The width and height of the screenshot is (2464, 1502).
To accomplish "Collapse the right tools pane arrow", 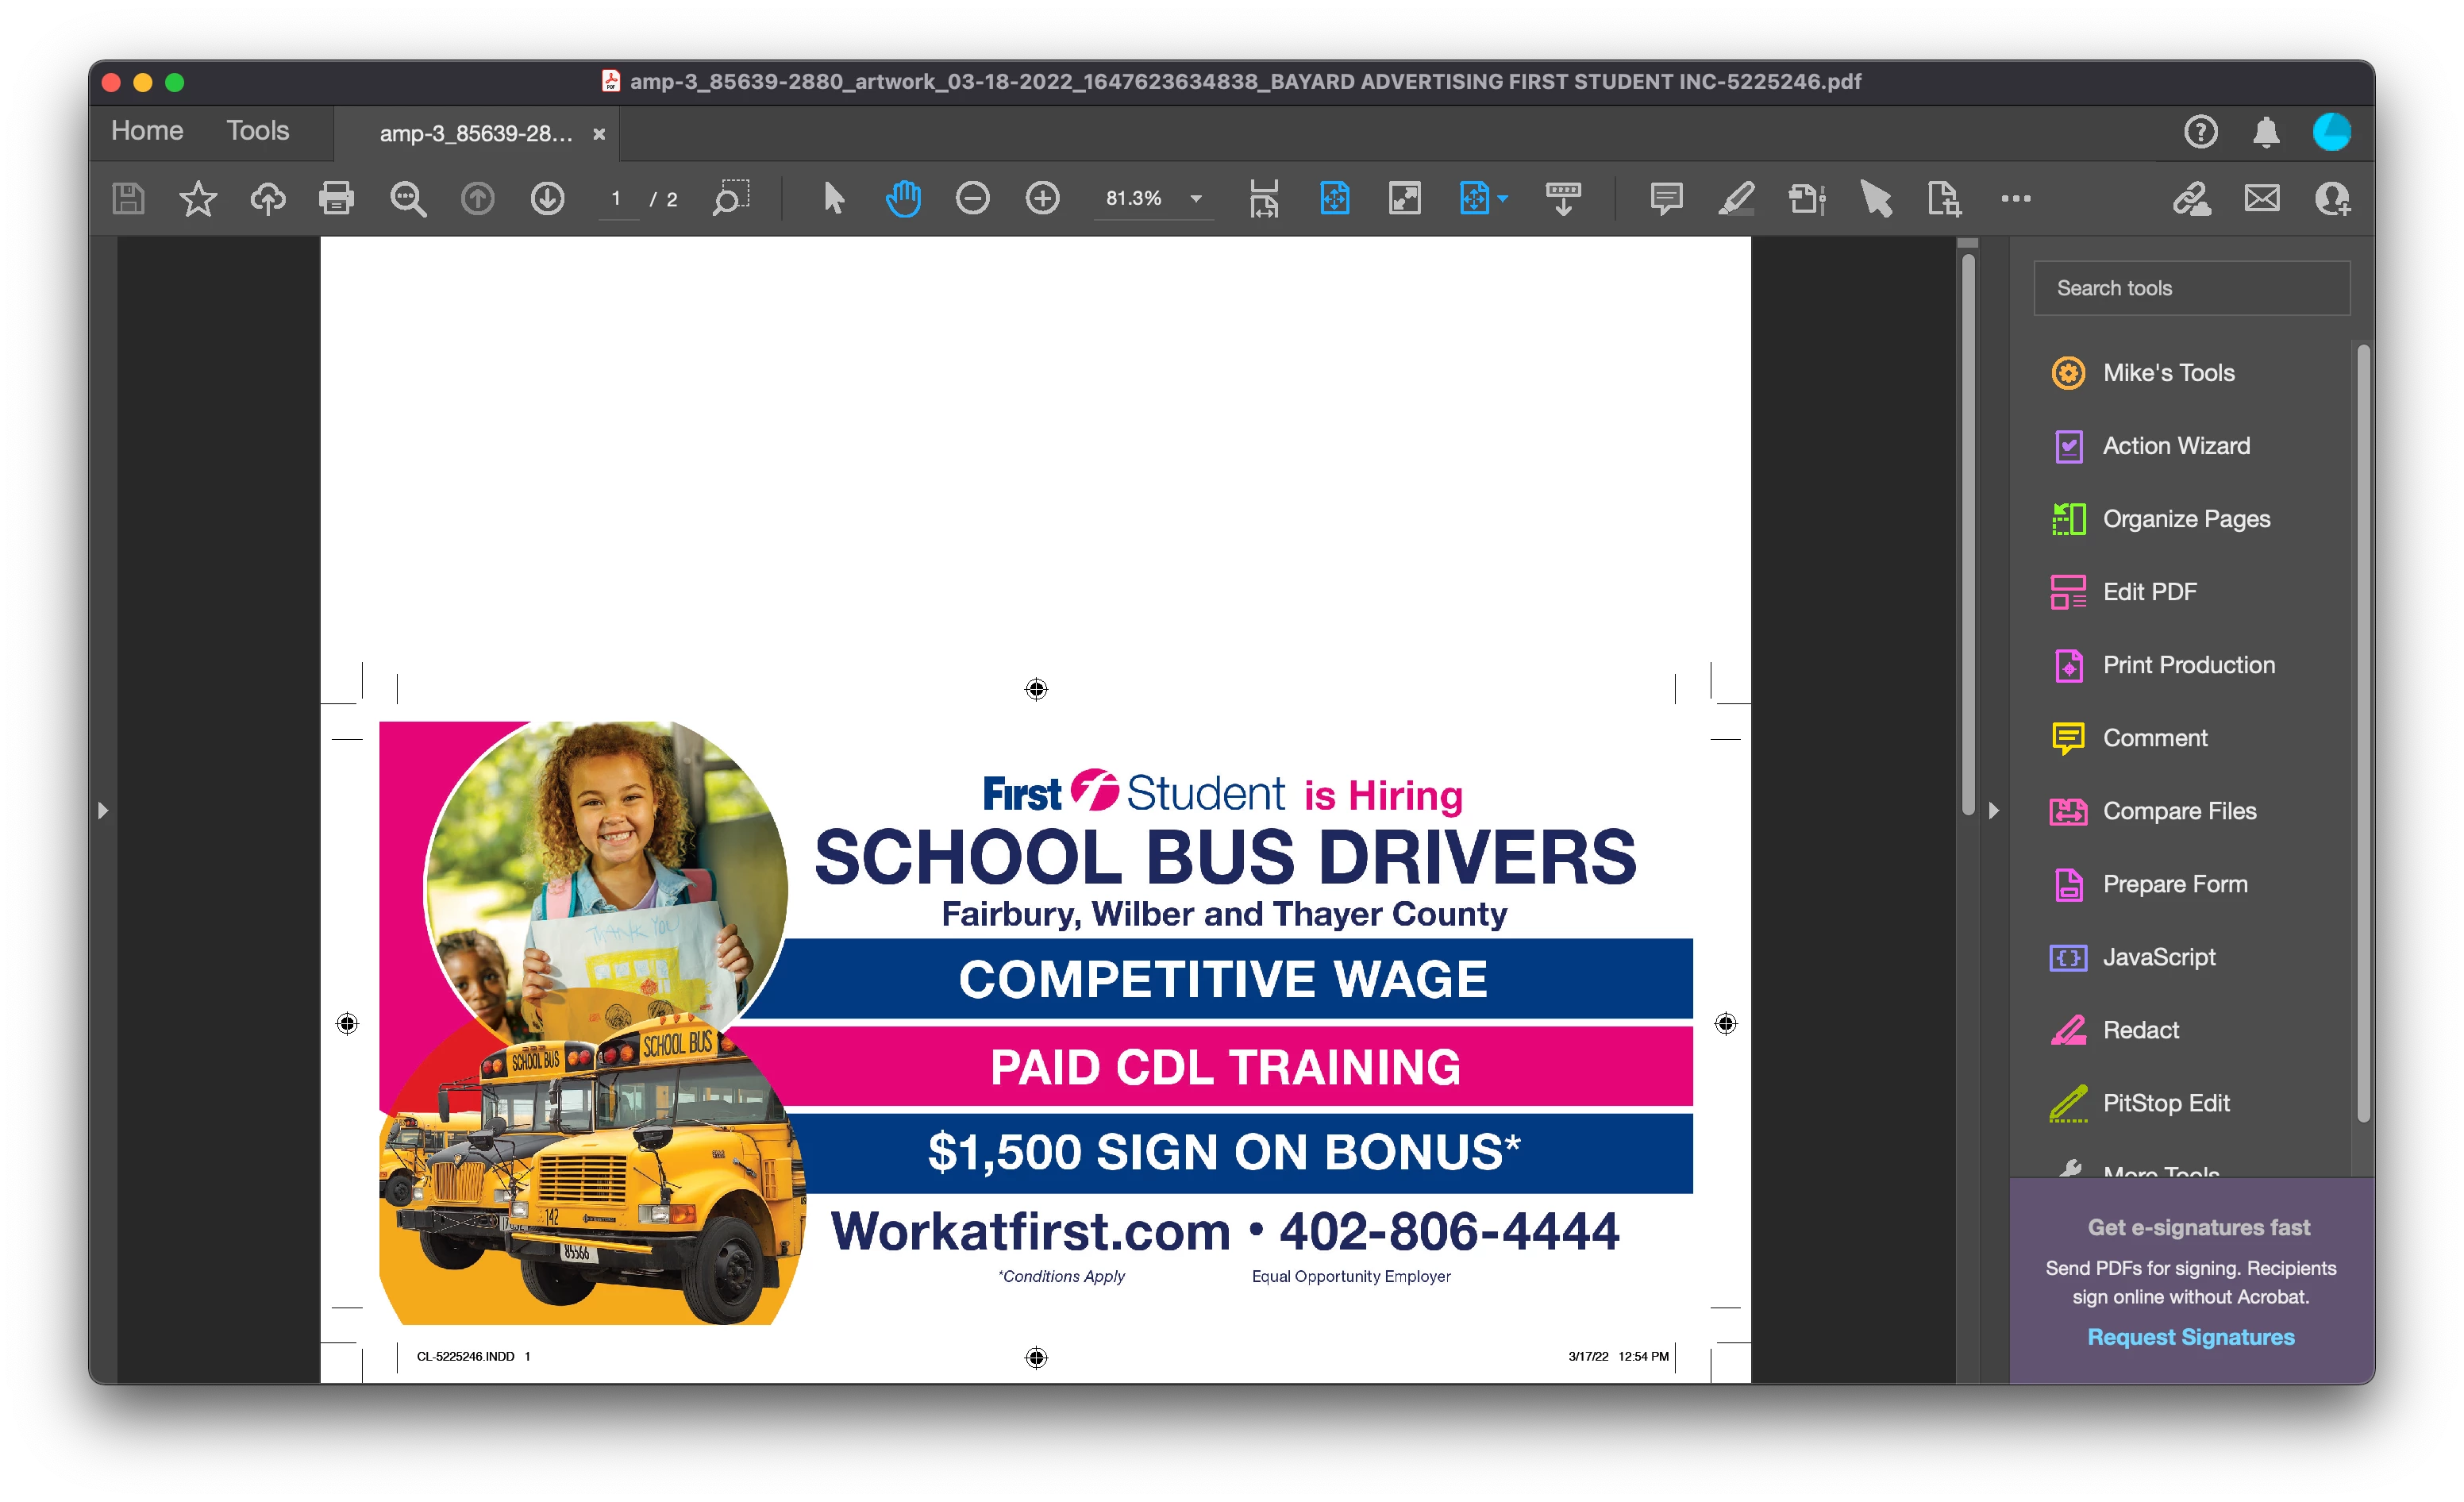I will [x=1994, y=810].
